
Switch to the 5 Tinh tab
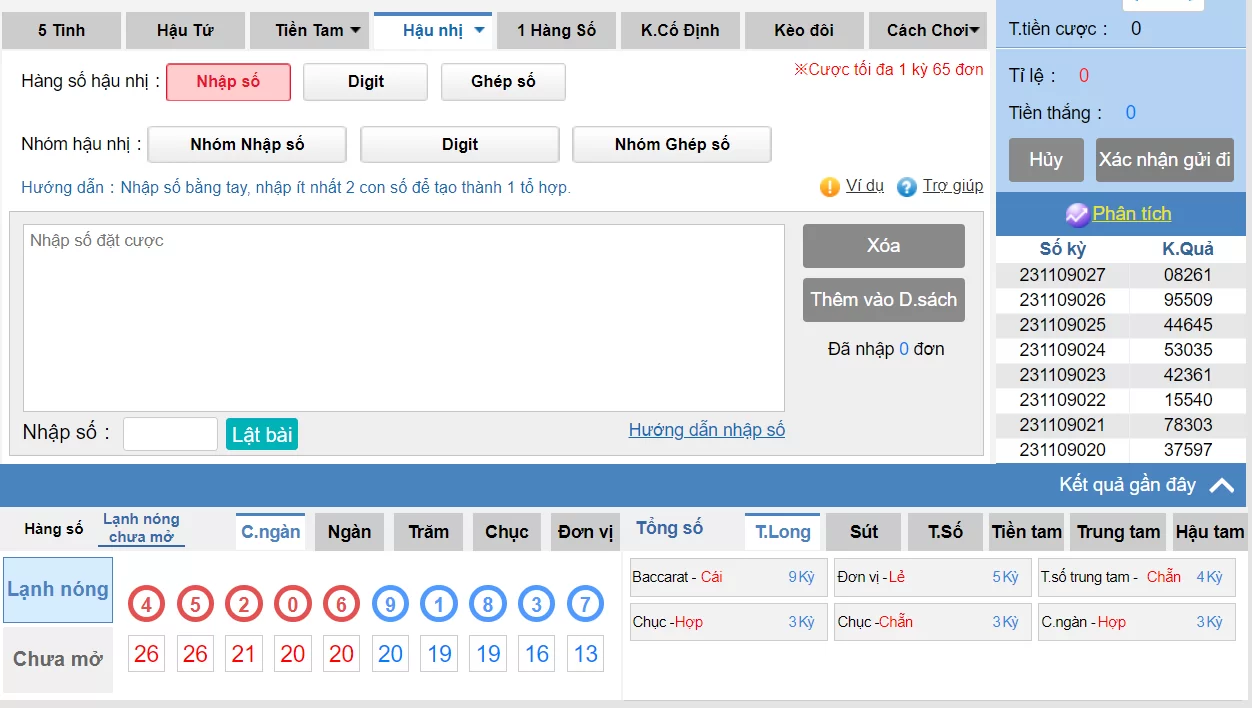[61, 30]
